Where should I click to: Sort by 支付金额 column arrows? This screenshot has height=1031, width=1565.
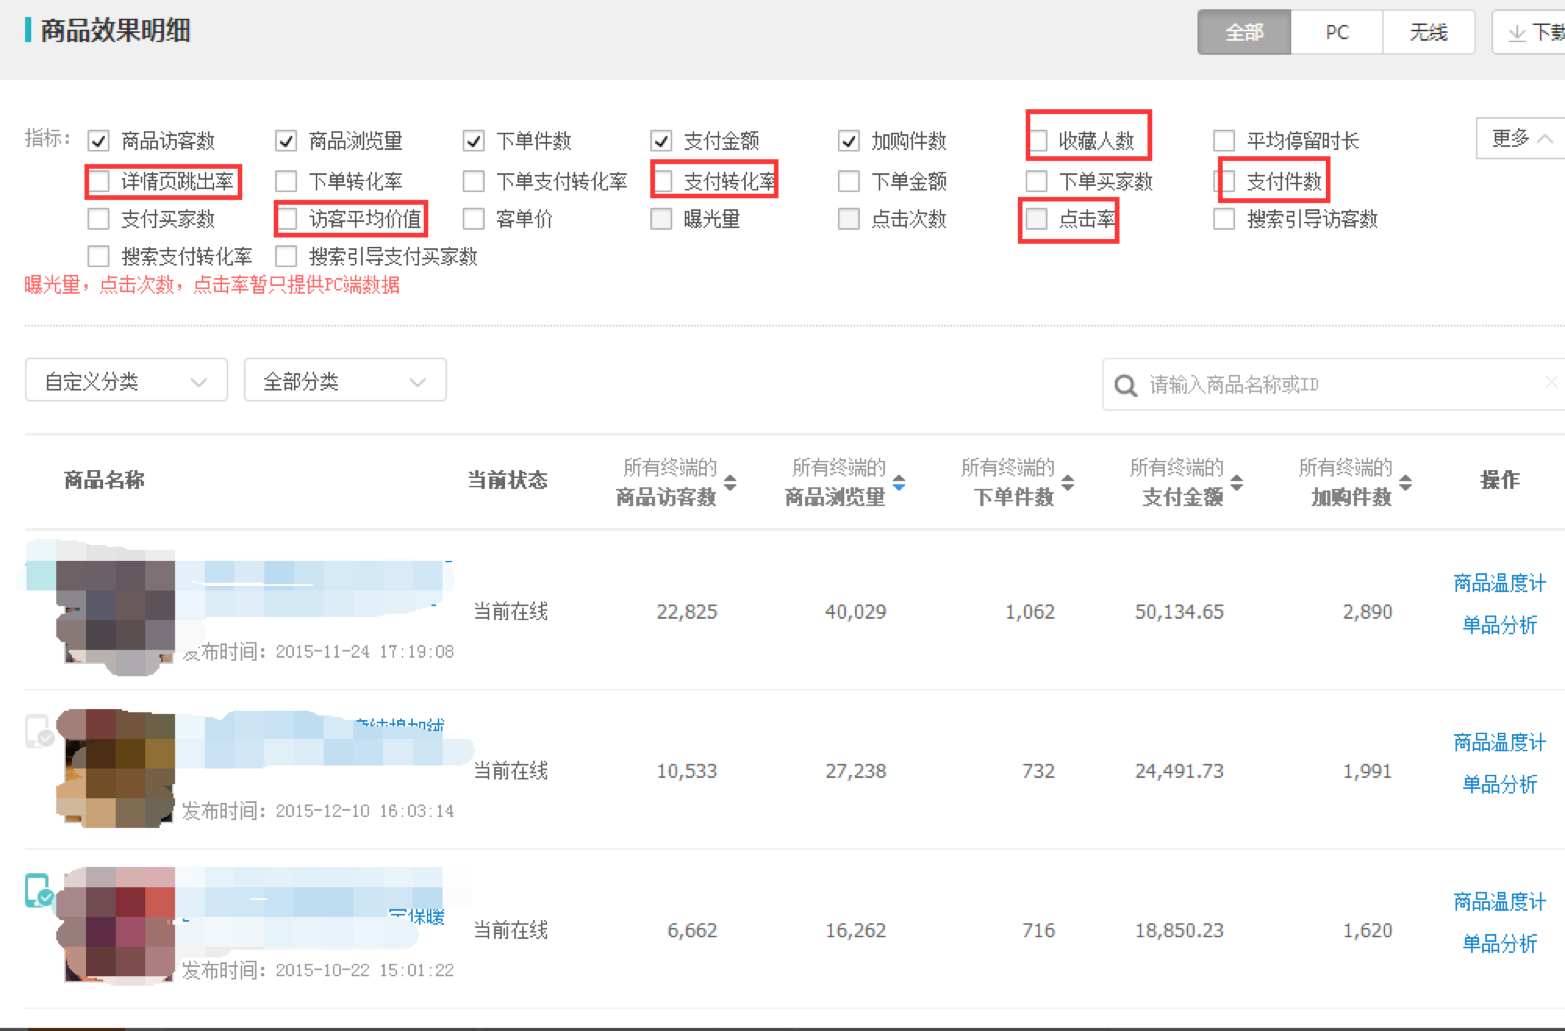[x=1237, y=483]
